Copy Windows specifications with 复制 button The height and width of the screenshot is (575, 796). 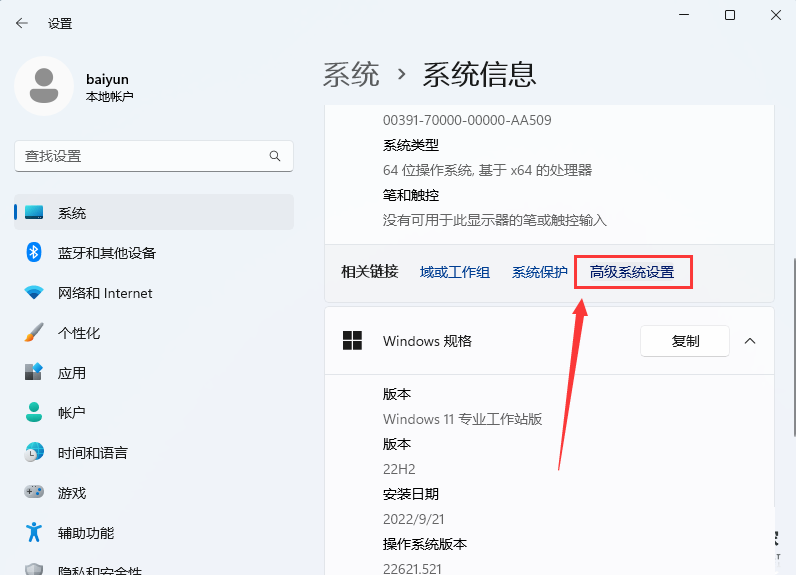point(685,341)
